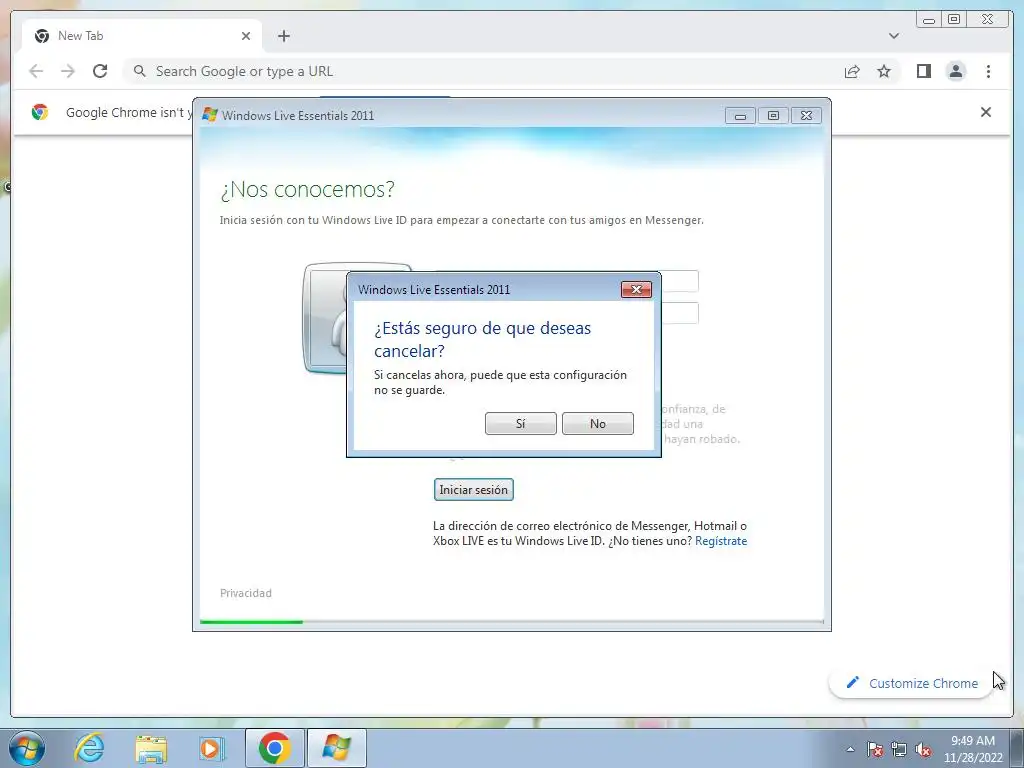
Task: Close the Windows Live Essentials 2011 window
Action: point(807,116)
